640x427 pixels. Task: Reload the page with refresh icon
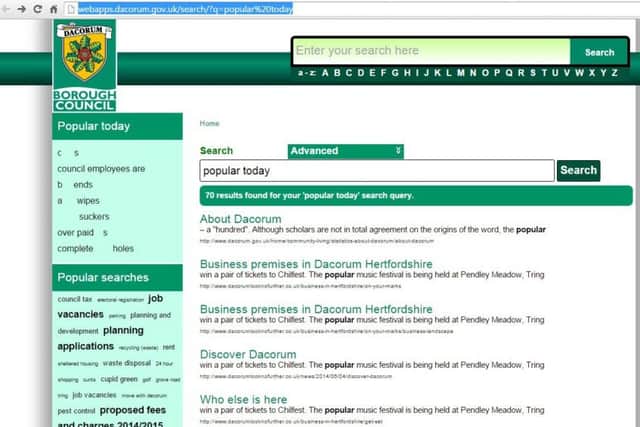[38, 9]
